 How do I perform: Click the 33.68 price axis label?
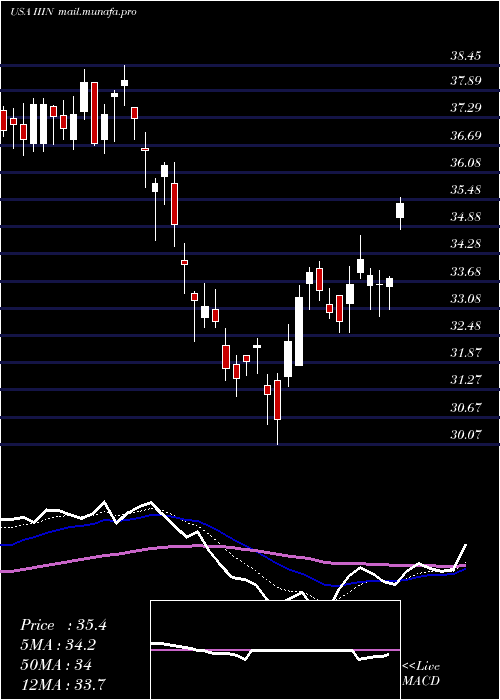point(466,271)
